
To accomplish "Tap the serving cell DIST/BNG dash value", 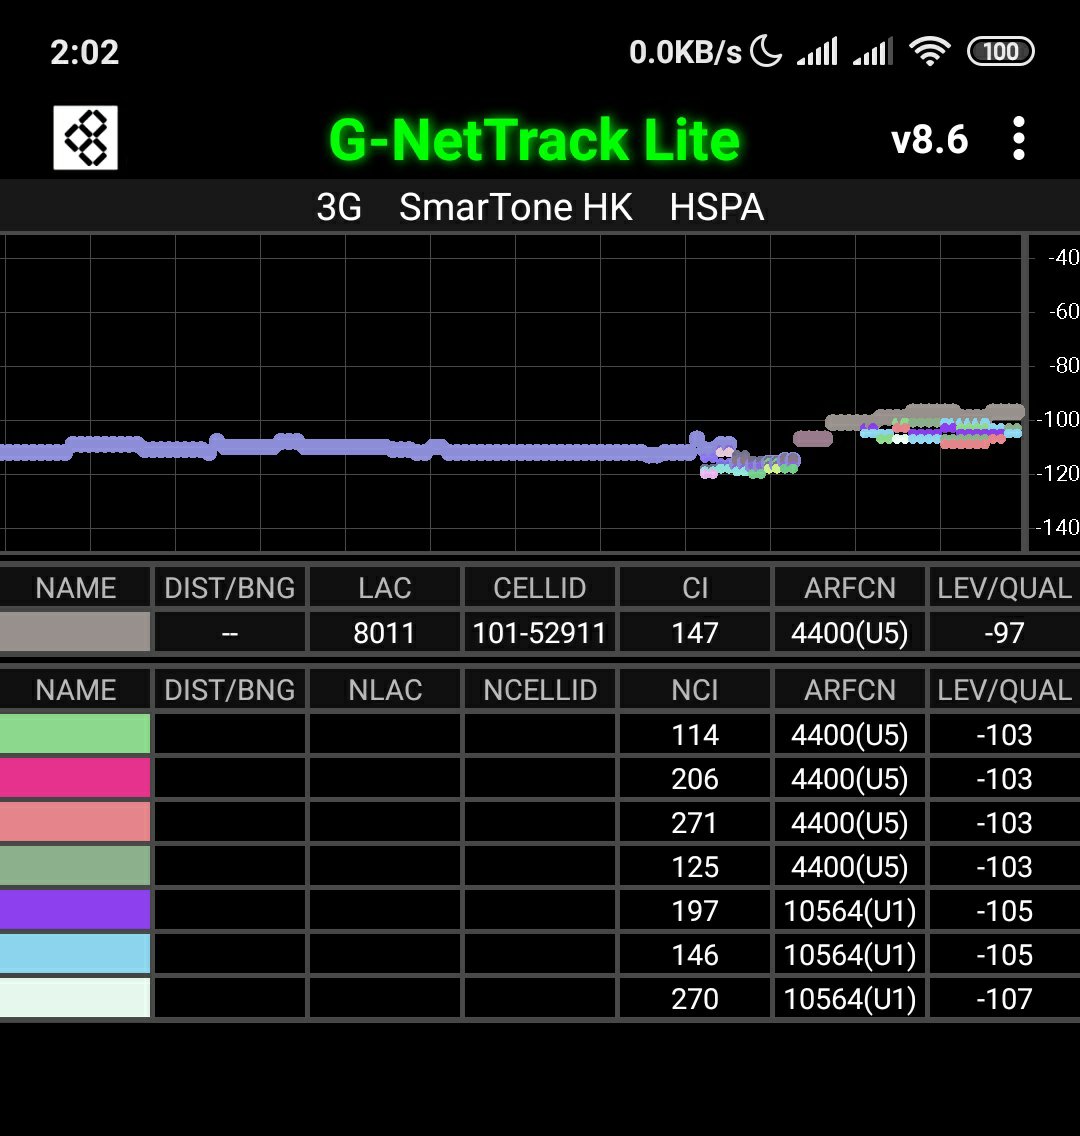I will (x=230, y=632).
